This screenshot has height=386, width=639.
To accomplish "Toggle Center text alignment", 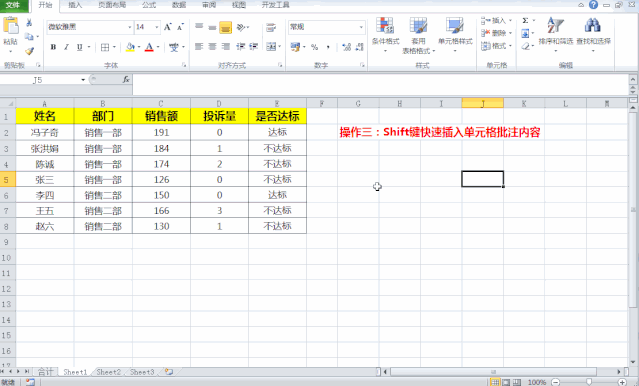I will (212, 47).
